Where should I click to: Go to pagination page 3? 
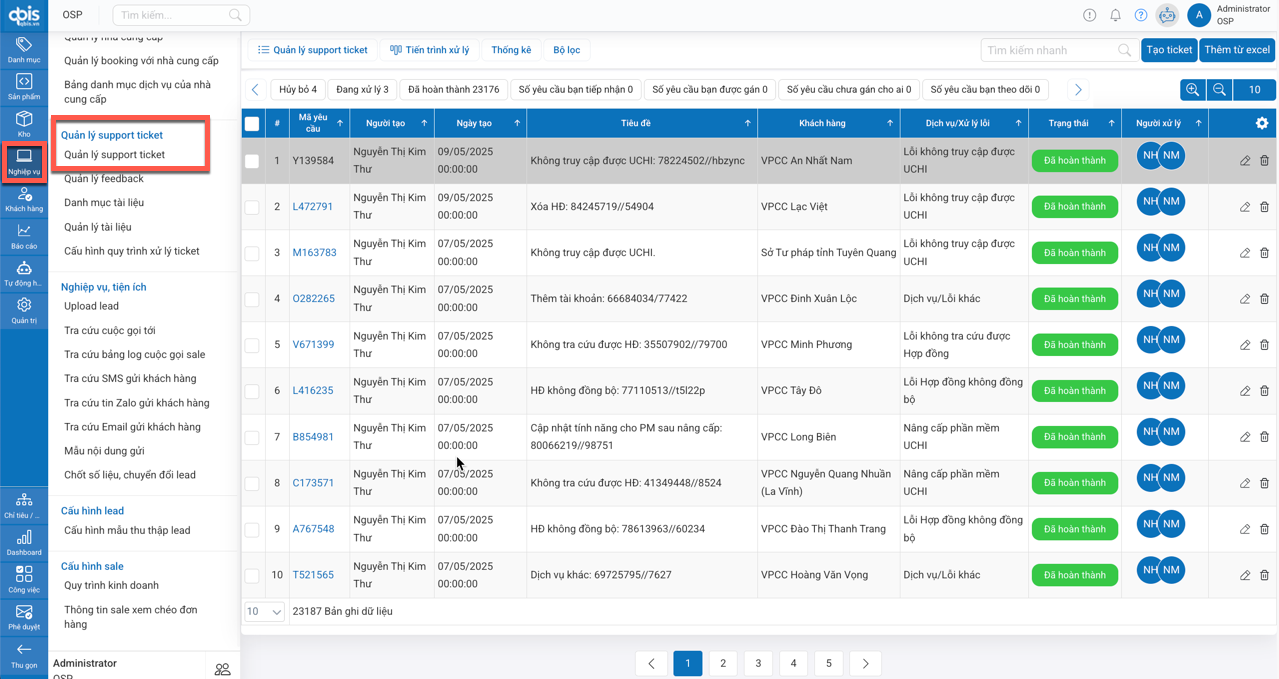(758, 663)
